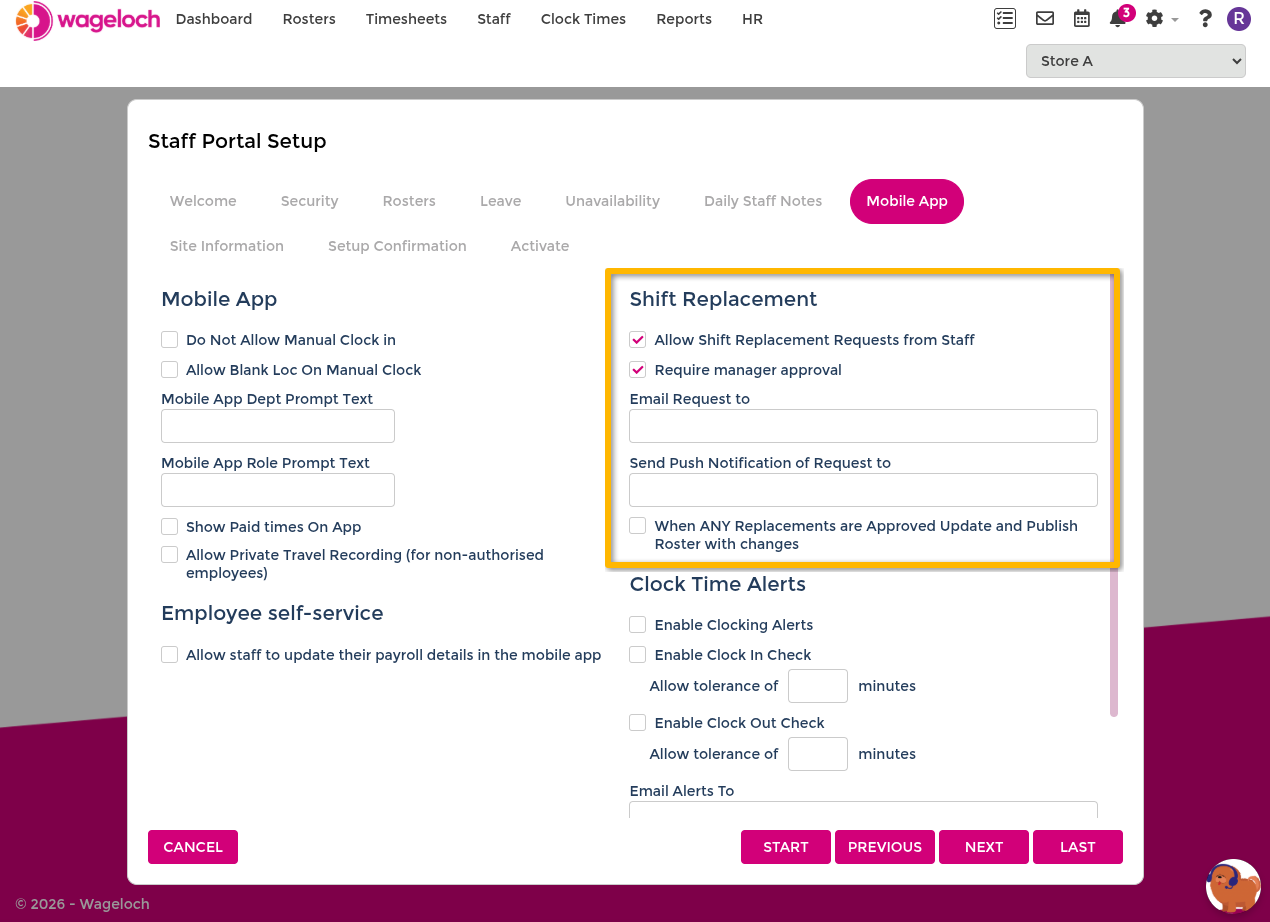
Task: Open the Staff menu item
Action: 494,19
